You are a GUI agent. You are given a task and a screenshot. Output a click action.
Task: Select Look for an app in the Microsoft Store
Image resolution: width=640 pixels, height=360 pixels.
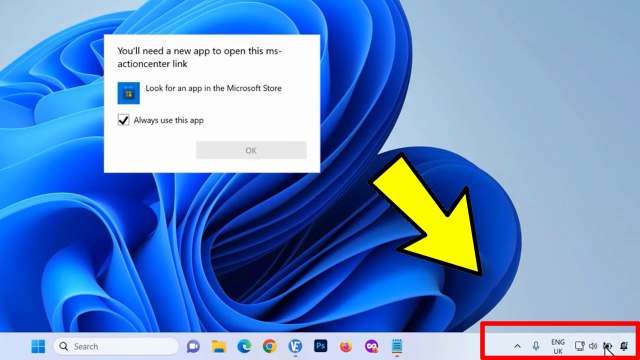[213, 88]
